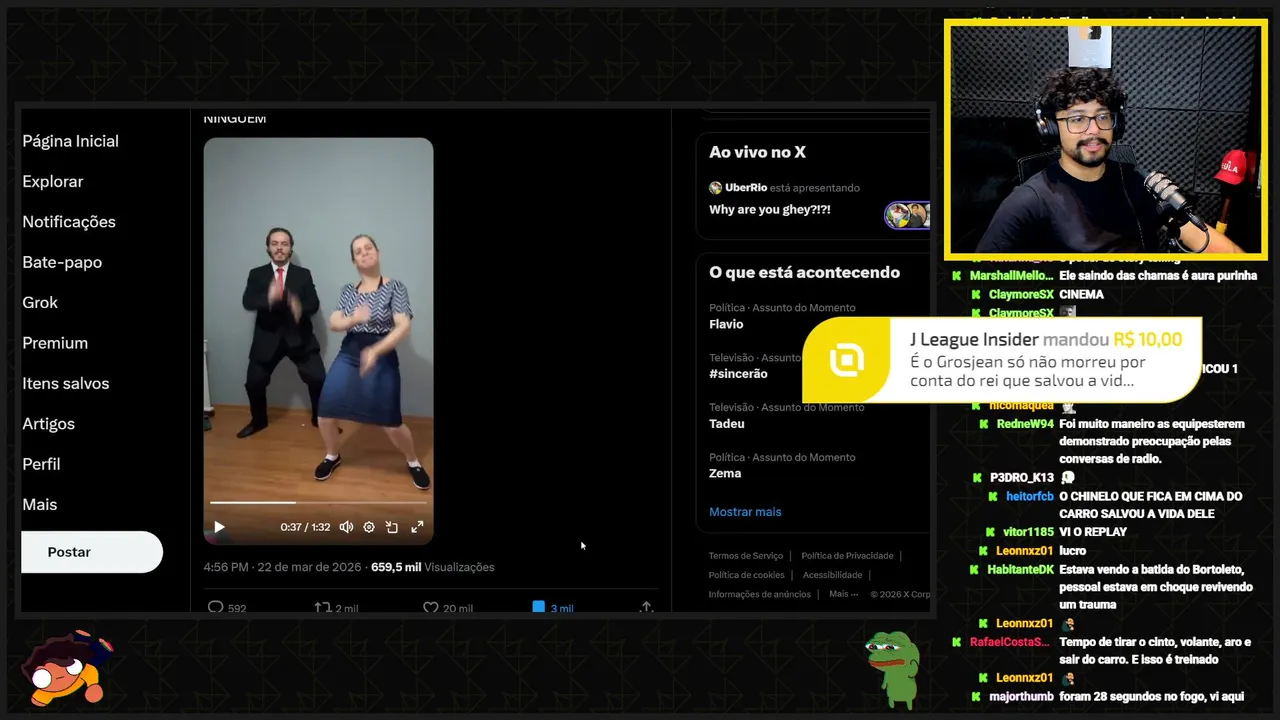Open Notificações in the sidebar

69,222
